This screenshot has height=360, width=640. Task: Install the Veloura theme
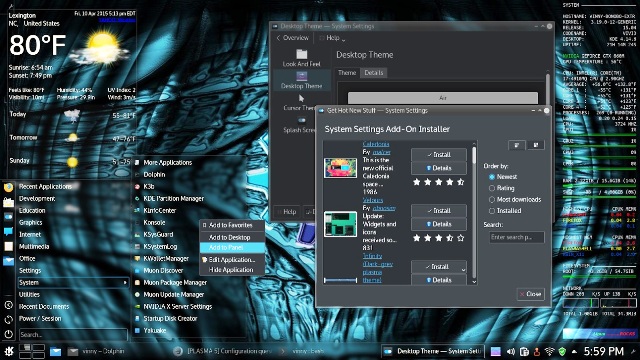[439, 211]
